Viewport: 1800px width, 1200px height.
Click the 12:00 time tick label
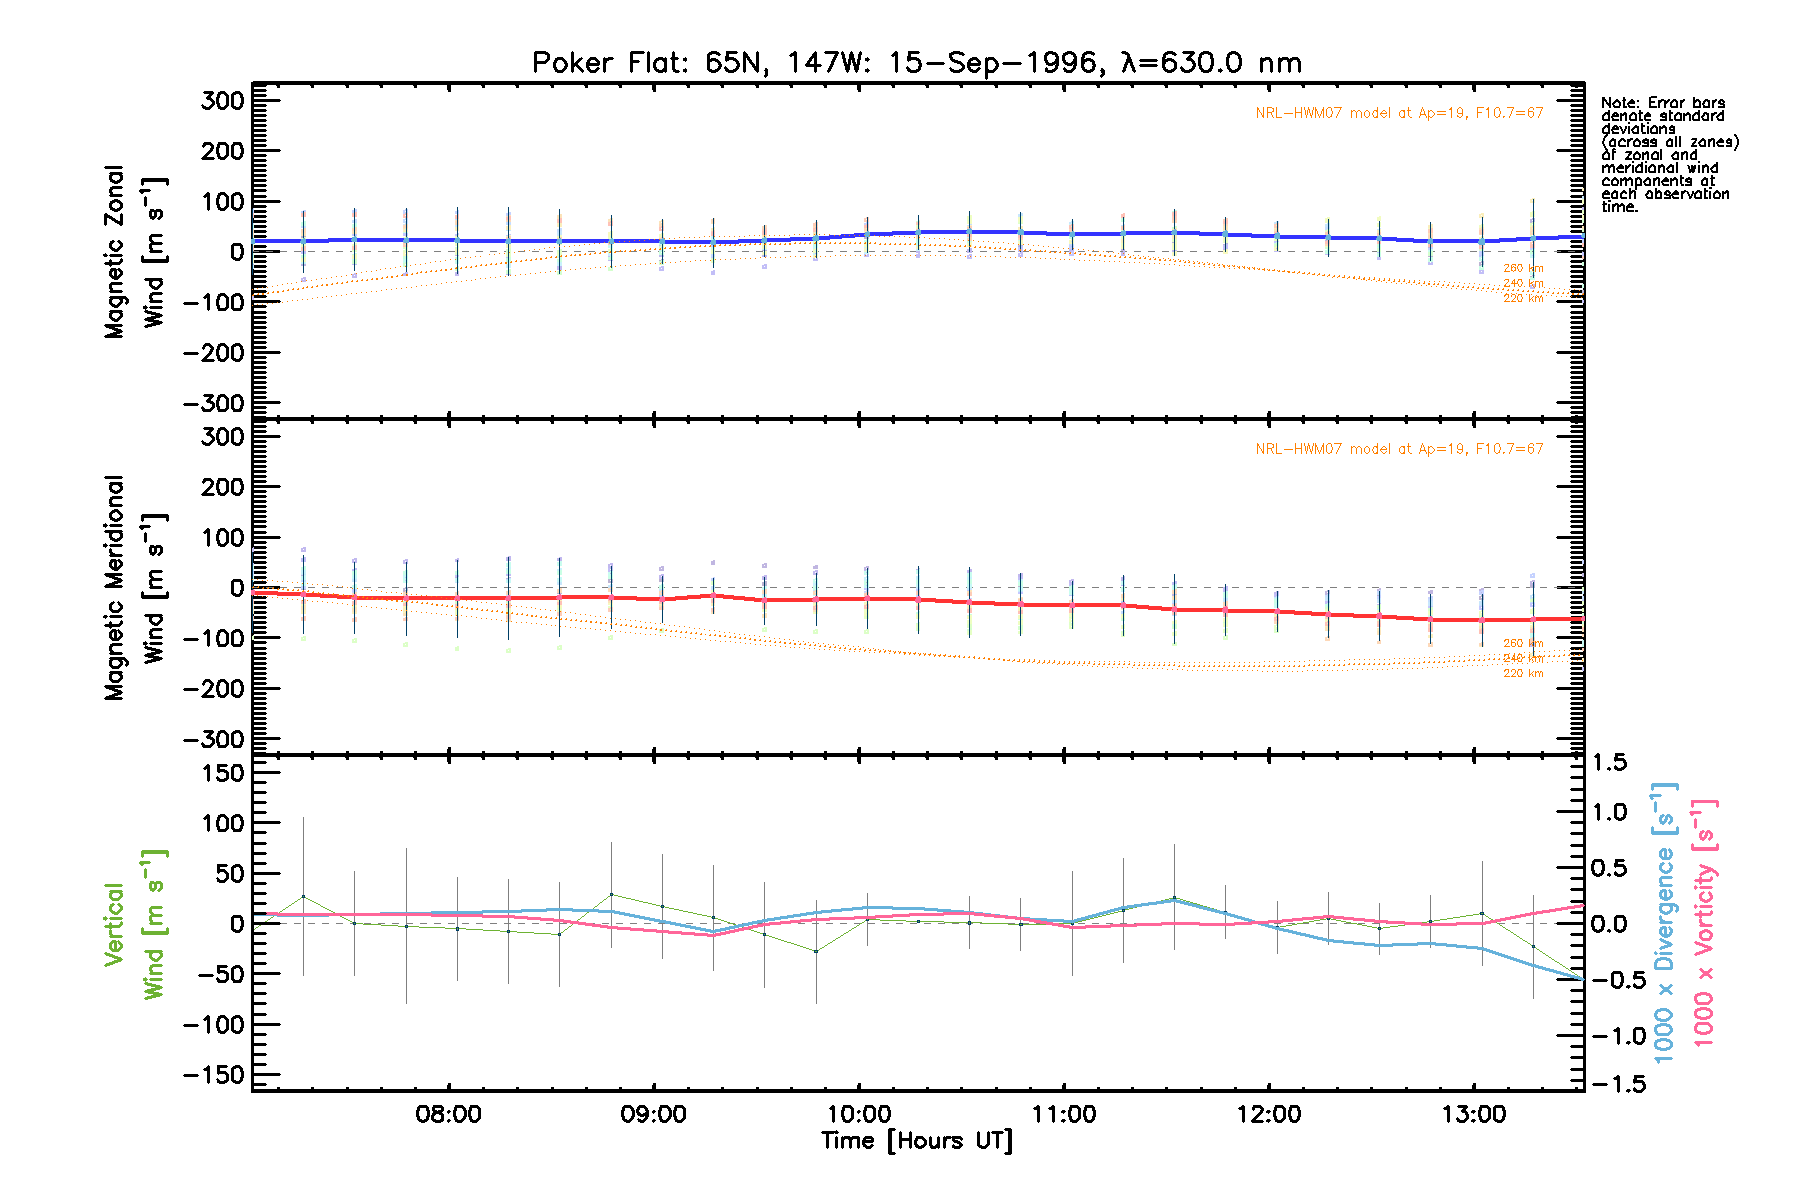[1268, 1115]
